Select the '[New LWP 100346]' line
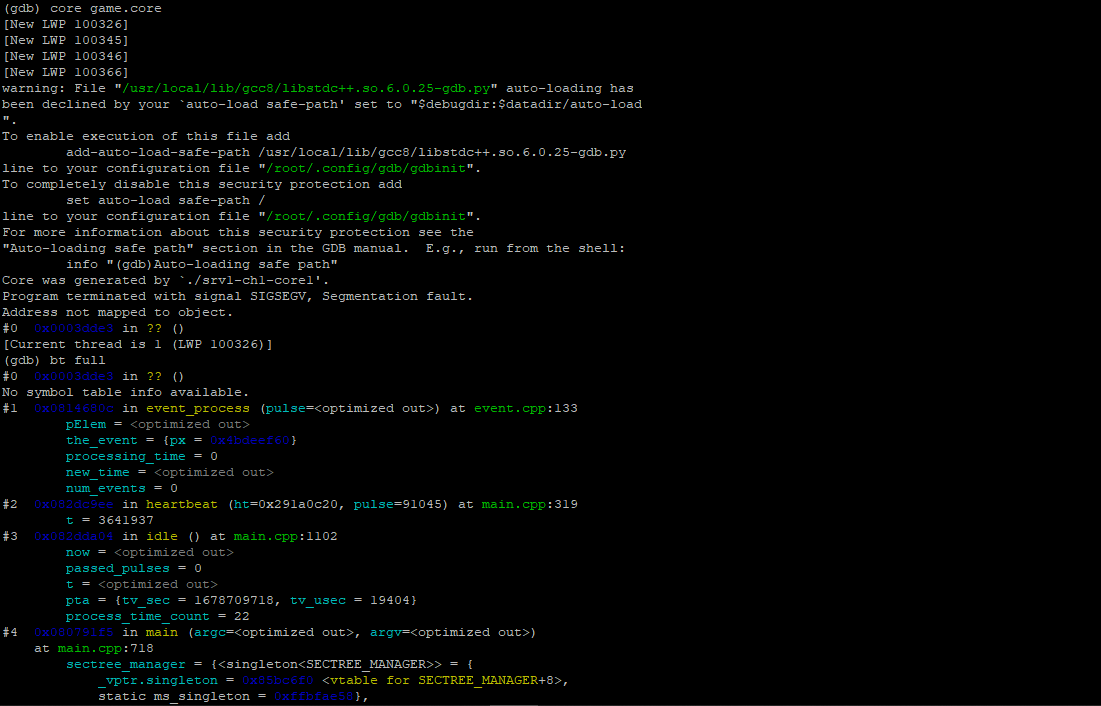Viewport: 1101px width, 706px height. point(65,56)
